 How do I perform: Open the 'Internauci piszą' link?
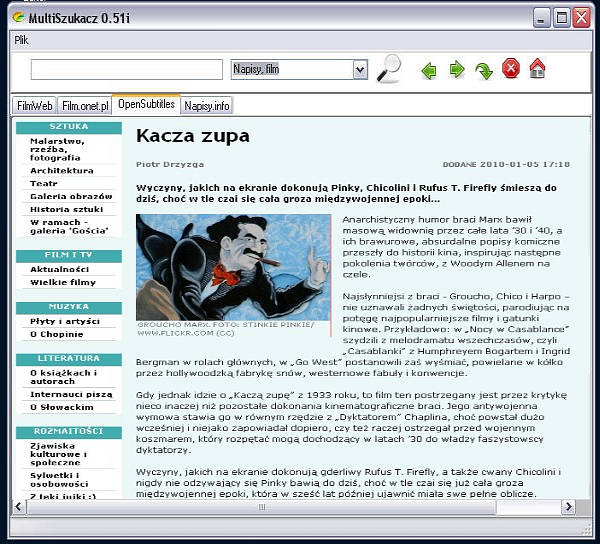(x=71, y=394)
